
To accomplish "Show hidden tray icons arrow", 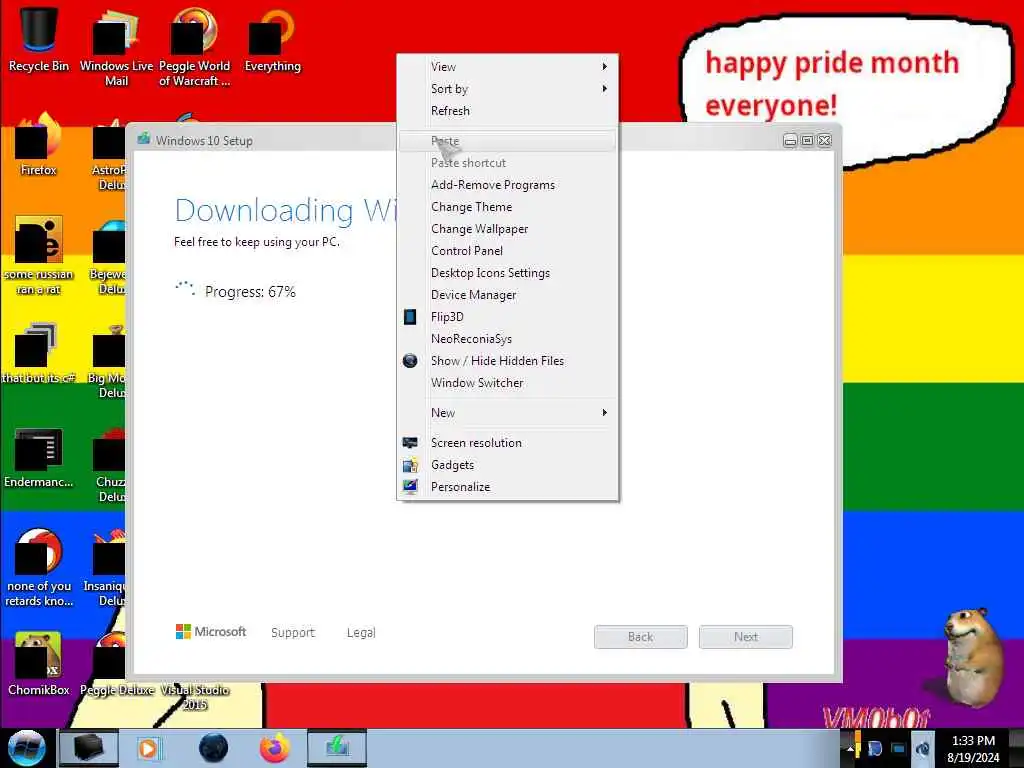I will coord(850,749).
